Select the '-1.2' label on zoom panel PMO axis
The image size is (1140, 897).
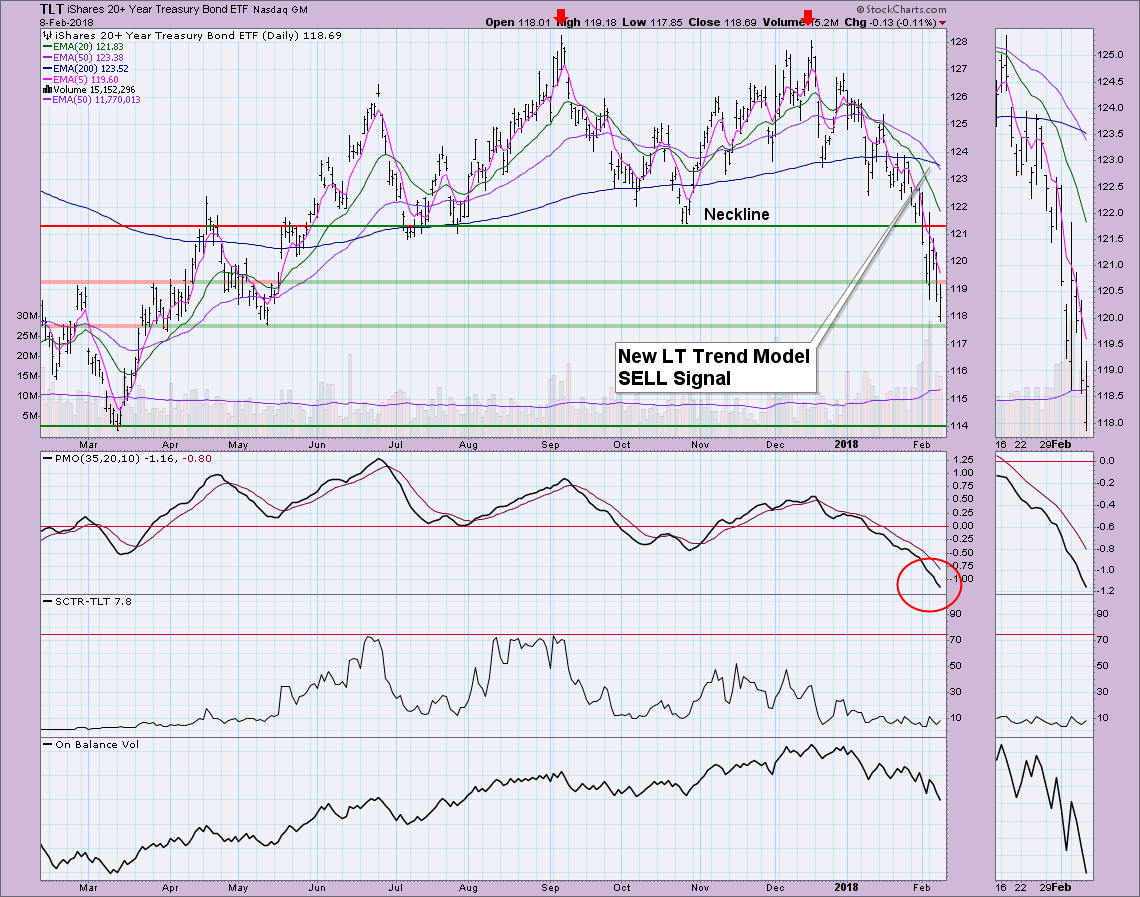[1106, 592]
